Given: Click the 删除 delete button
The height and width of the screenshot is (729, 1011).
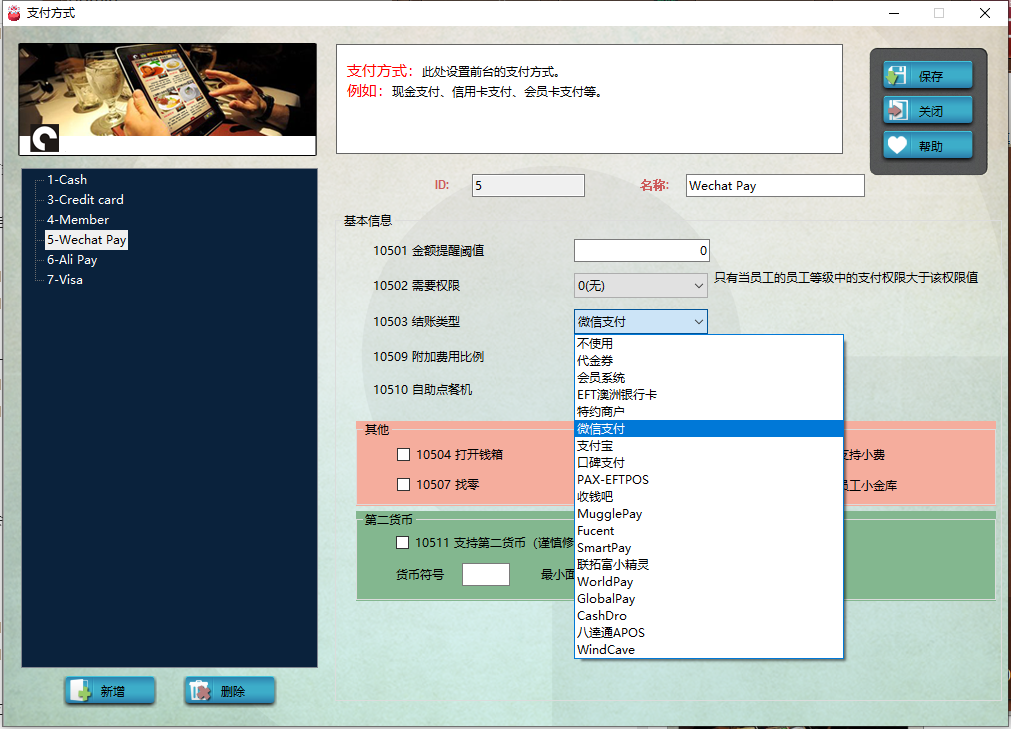Looking at the screenshot, I should [230, 691].
